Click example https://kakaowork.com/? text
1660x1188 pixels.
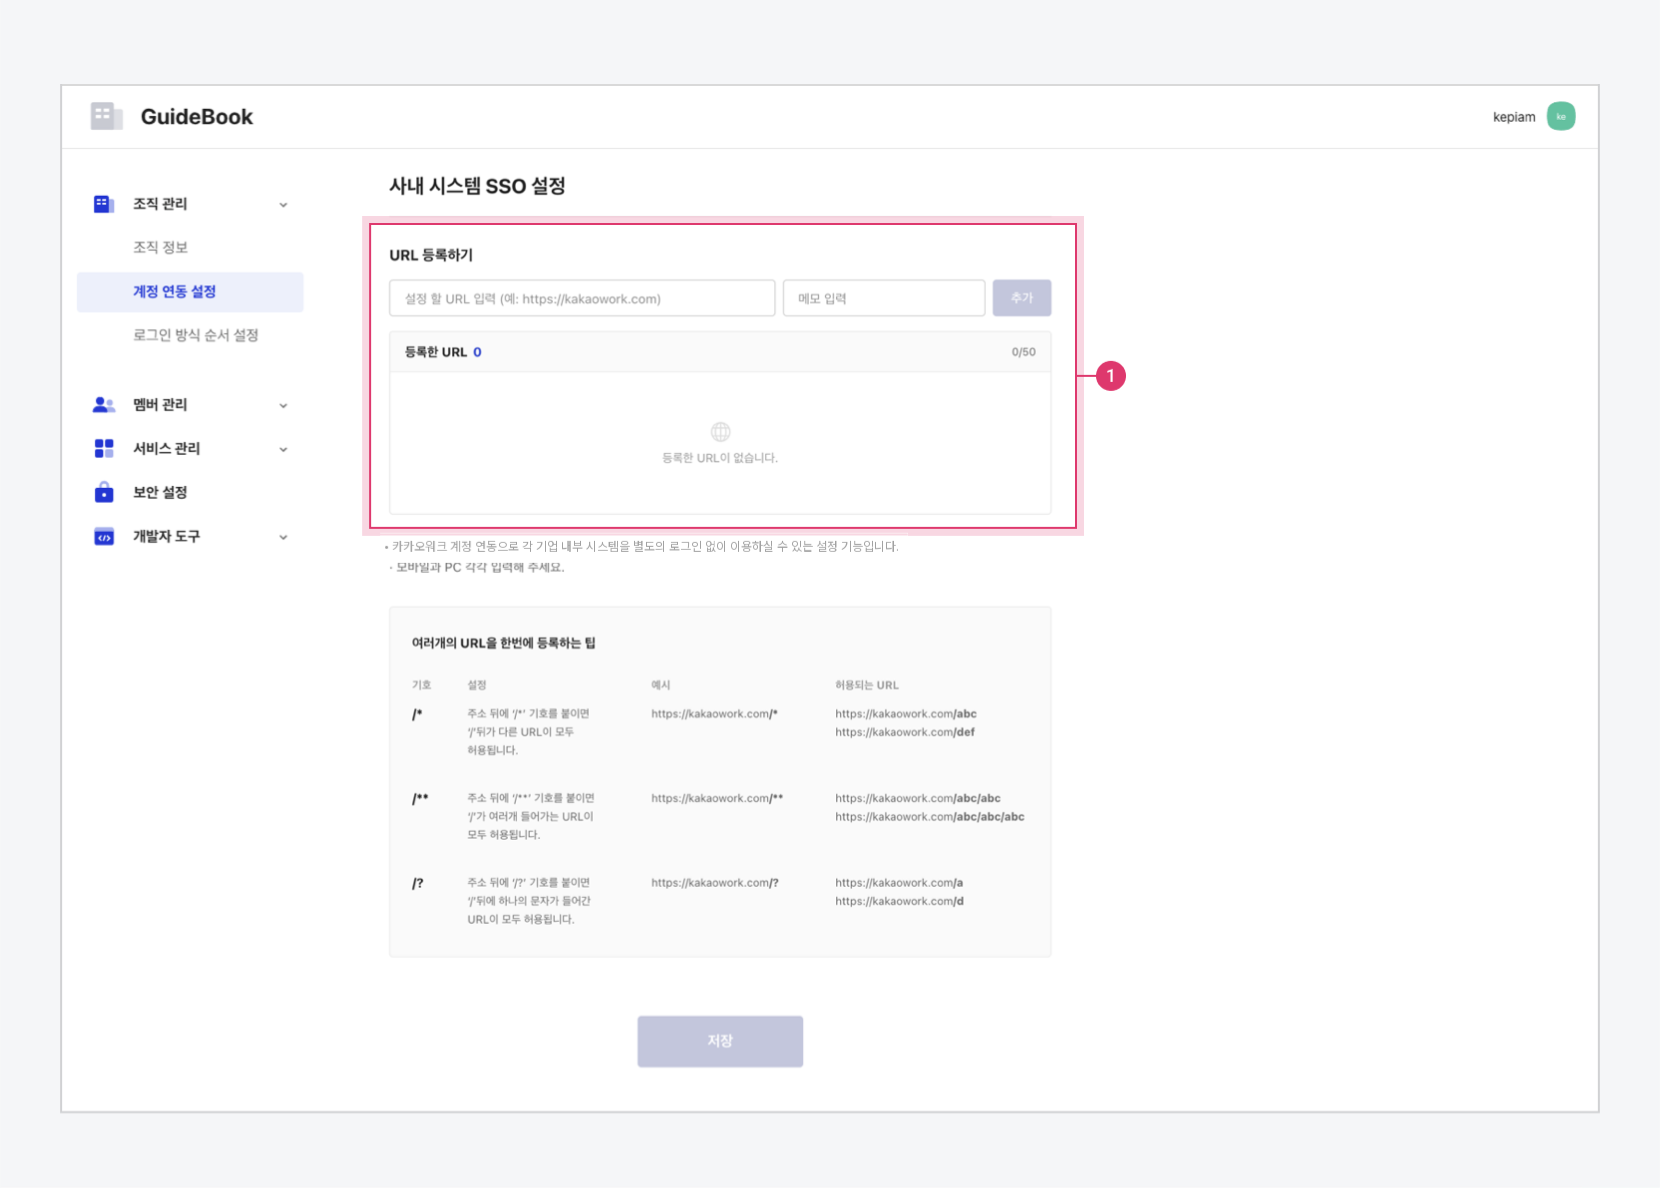click(714, 883)
